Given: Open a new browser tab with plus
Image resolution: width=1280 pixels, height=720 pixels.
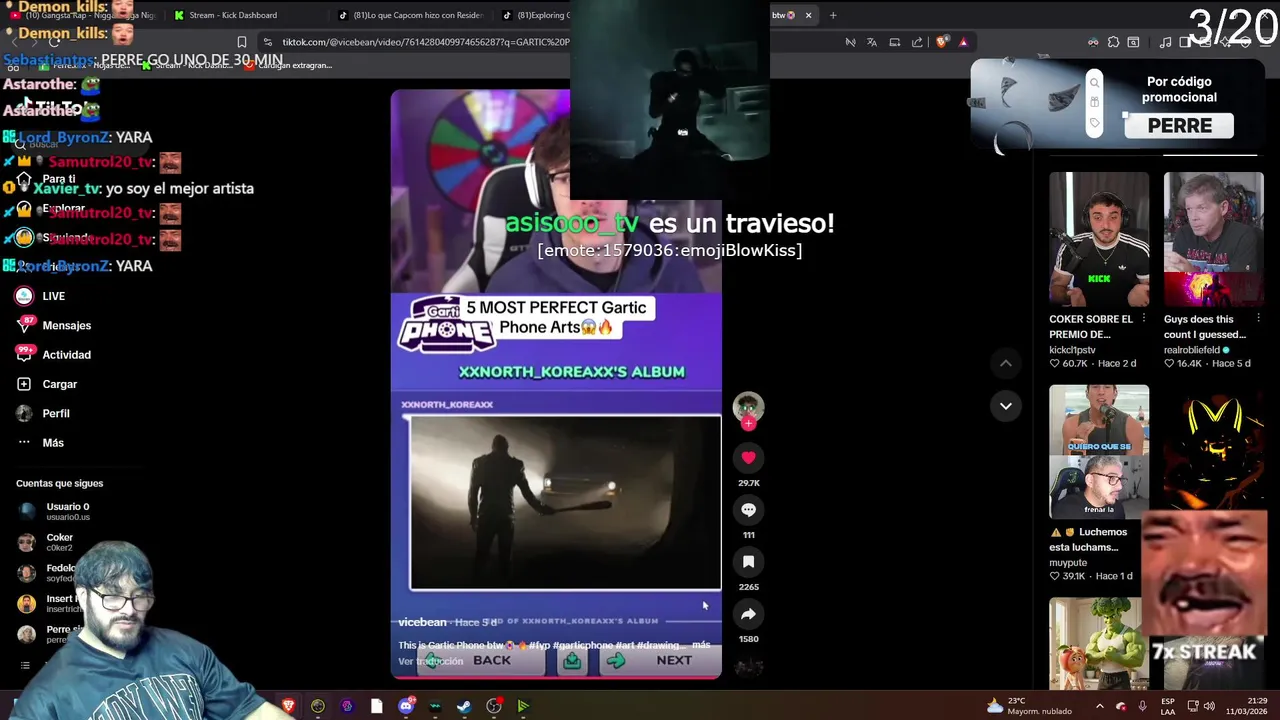Looking at the screenshot, I should pos(832,15).
